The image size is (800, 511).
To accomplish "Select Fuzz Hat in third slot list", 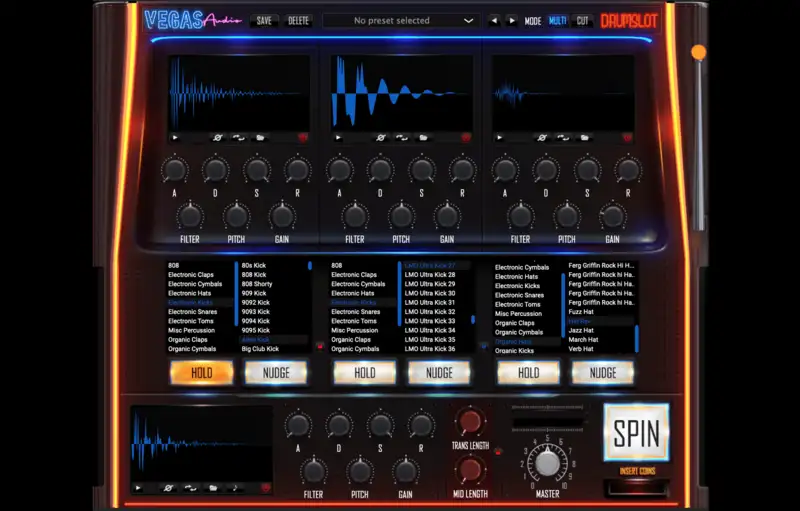I will [581, 312].
